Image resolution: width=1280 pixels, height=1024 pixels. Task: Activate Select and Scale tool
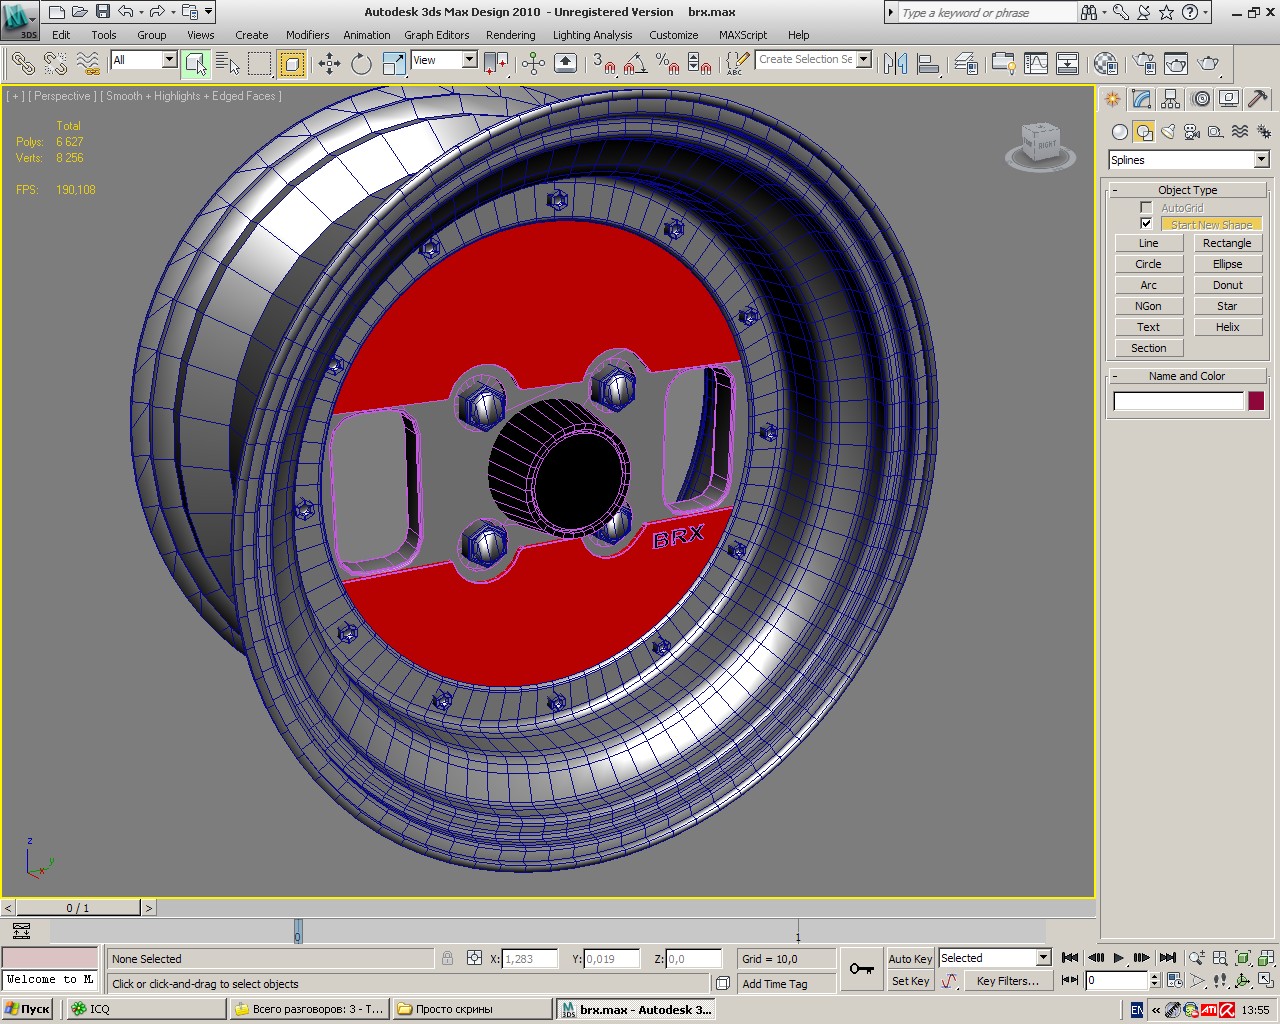394,63
